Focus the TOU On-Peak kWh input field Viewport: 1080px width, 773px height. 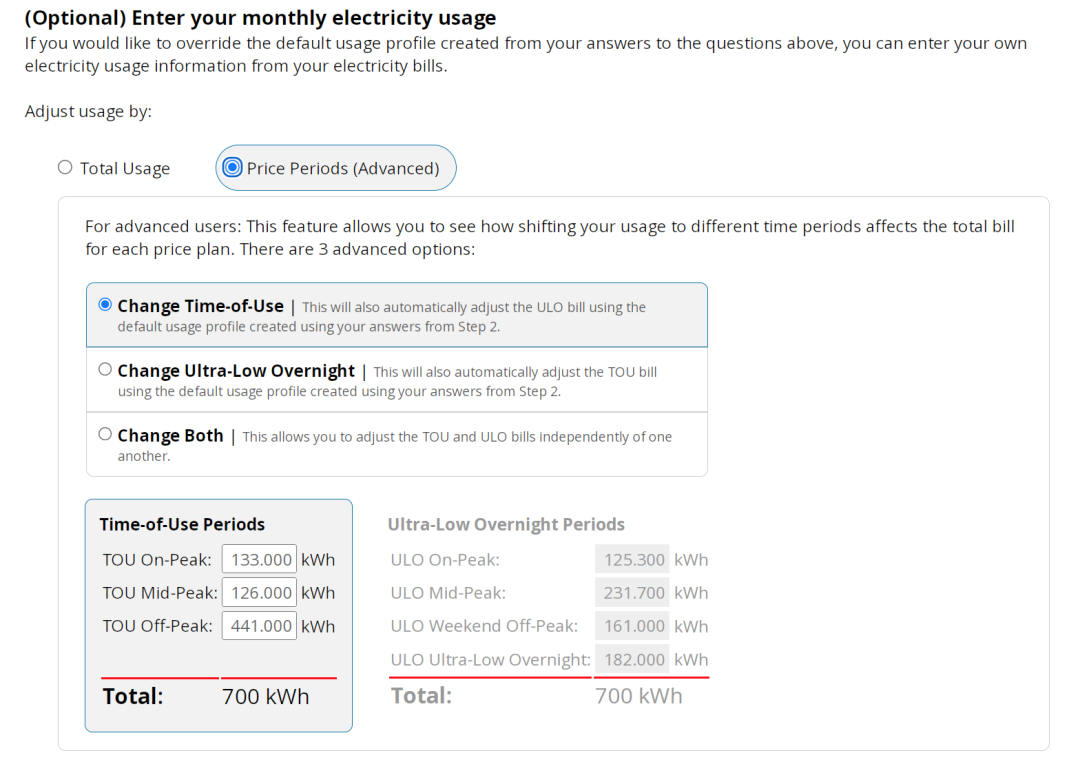tap(259, 560)
